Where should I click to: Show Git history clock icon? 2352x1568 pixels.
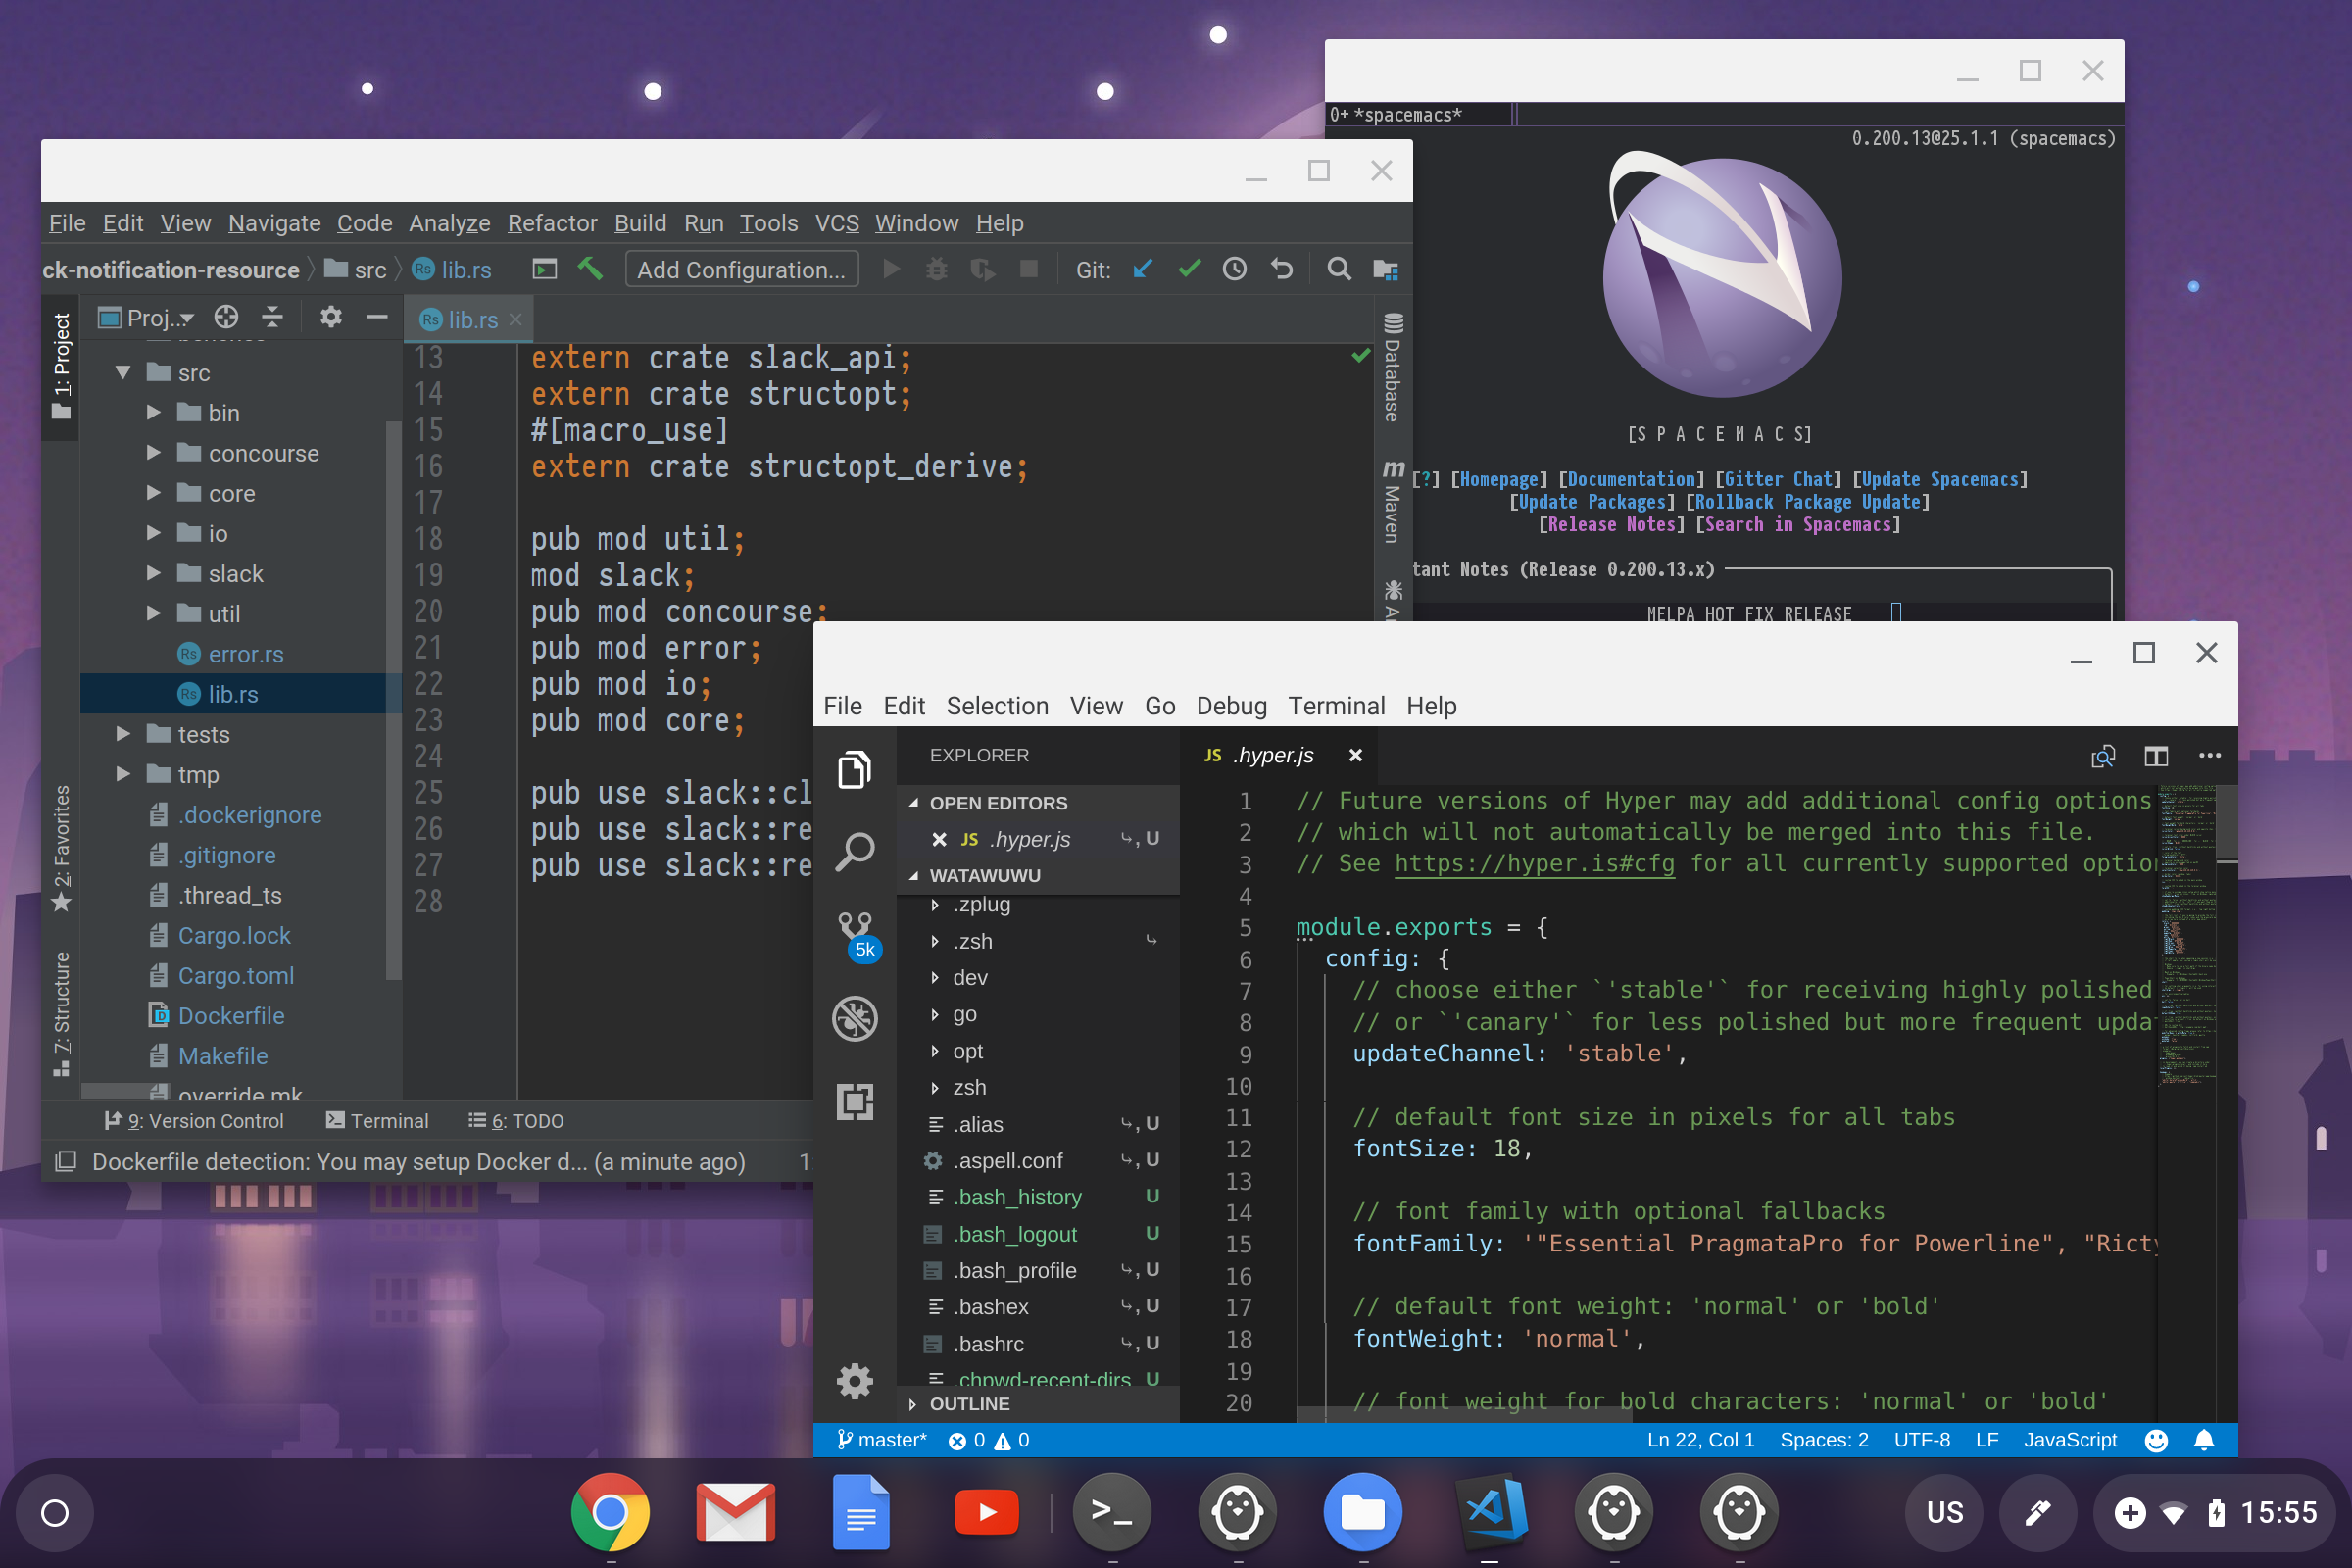click(1235, 269)
